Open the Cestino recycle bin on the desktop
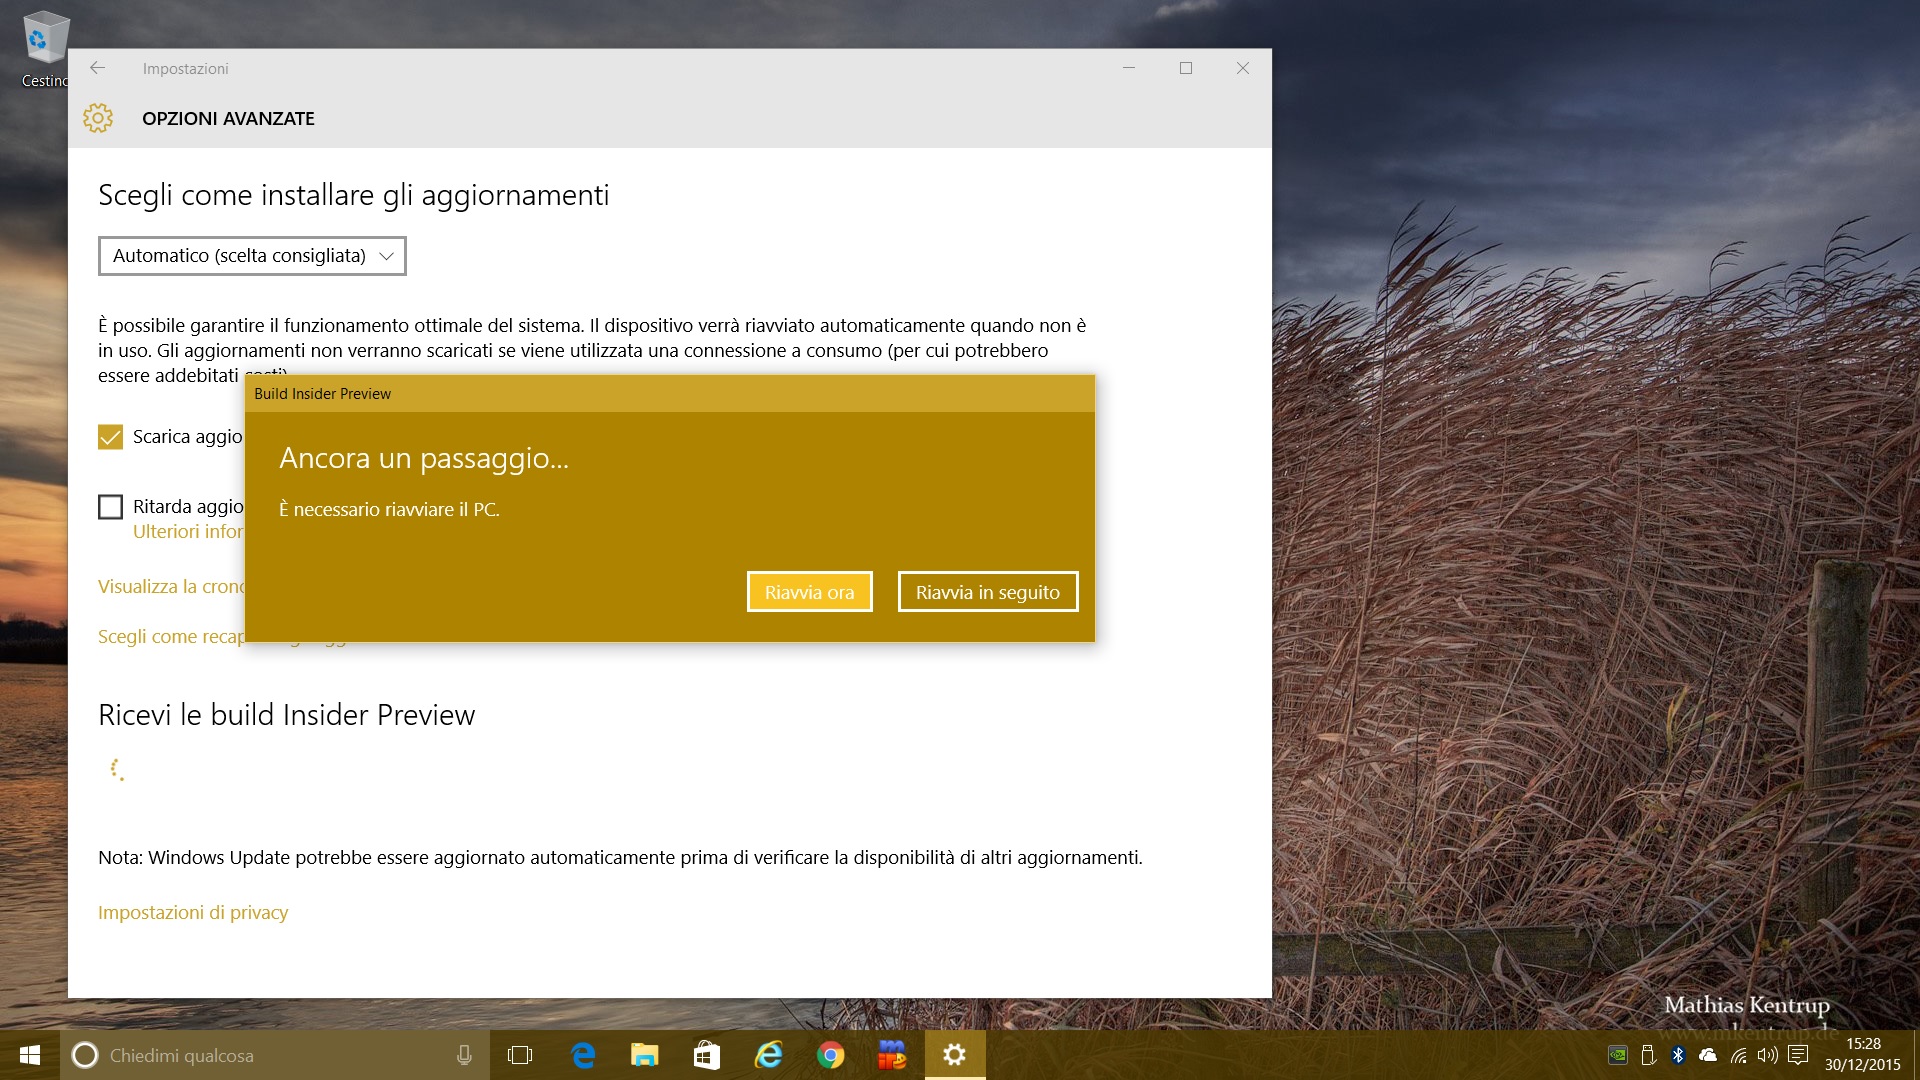The image size is (1920, 1080). pyautogui.click(x=45, y=50)
